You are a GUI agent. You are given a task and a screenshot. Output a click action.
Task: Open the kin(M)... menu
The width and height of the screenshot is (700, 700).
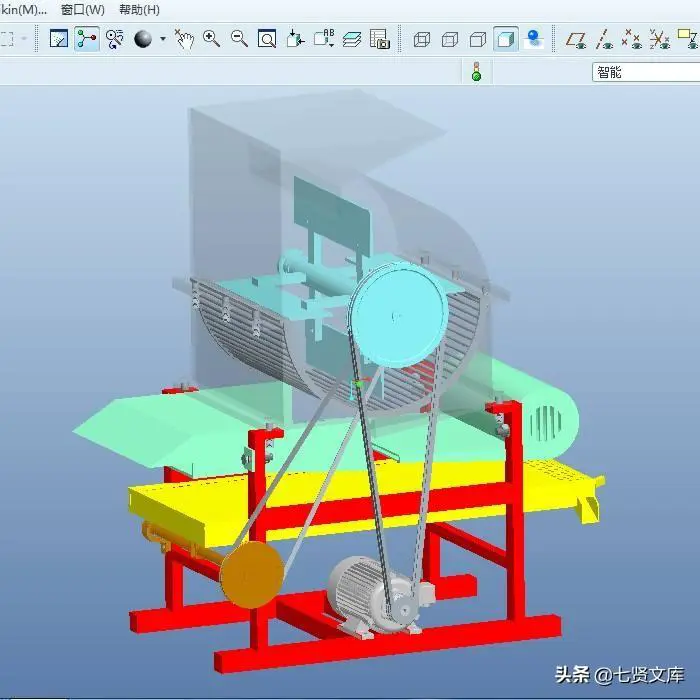point(24,10)
